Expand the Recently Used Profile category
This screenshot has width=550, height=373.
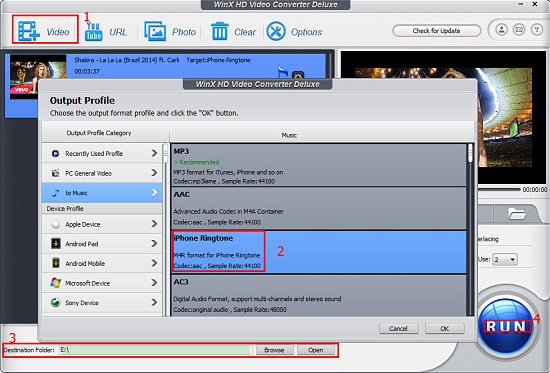click(x=102, y=153)
